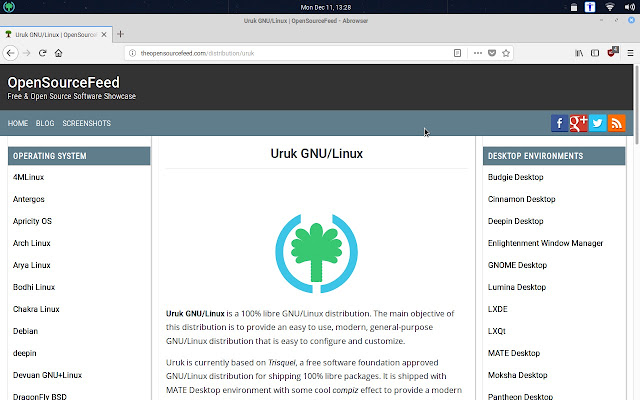Open BLOG in site navigation
The width and height of the screenshot is (640, 400).
(x=45, y=123)
